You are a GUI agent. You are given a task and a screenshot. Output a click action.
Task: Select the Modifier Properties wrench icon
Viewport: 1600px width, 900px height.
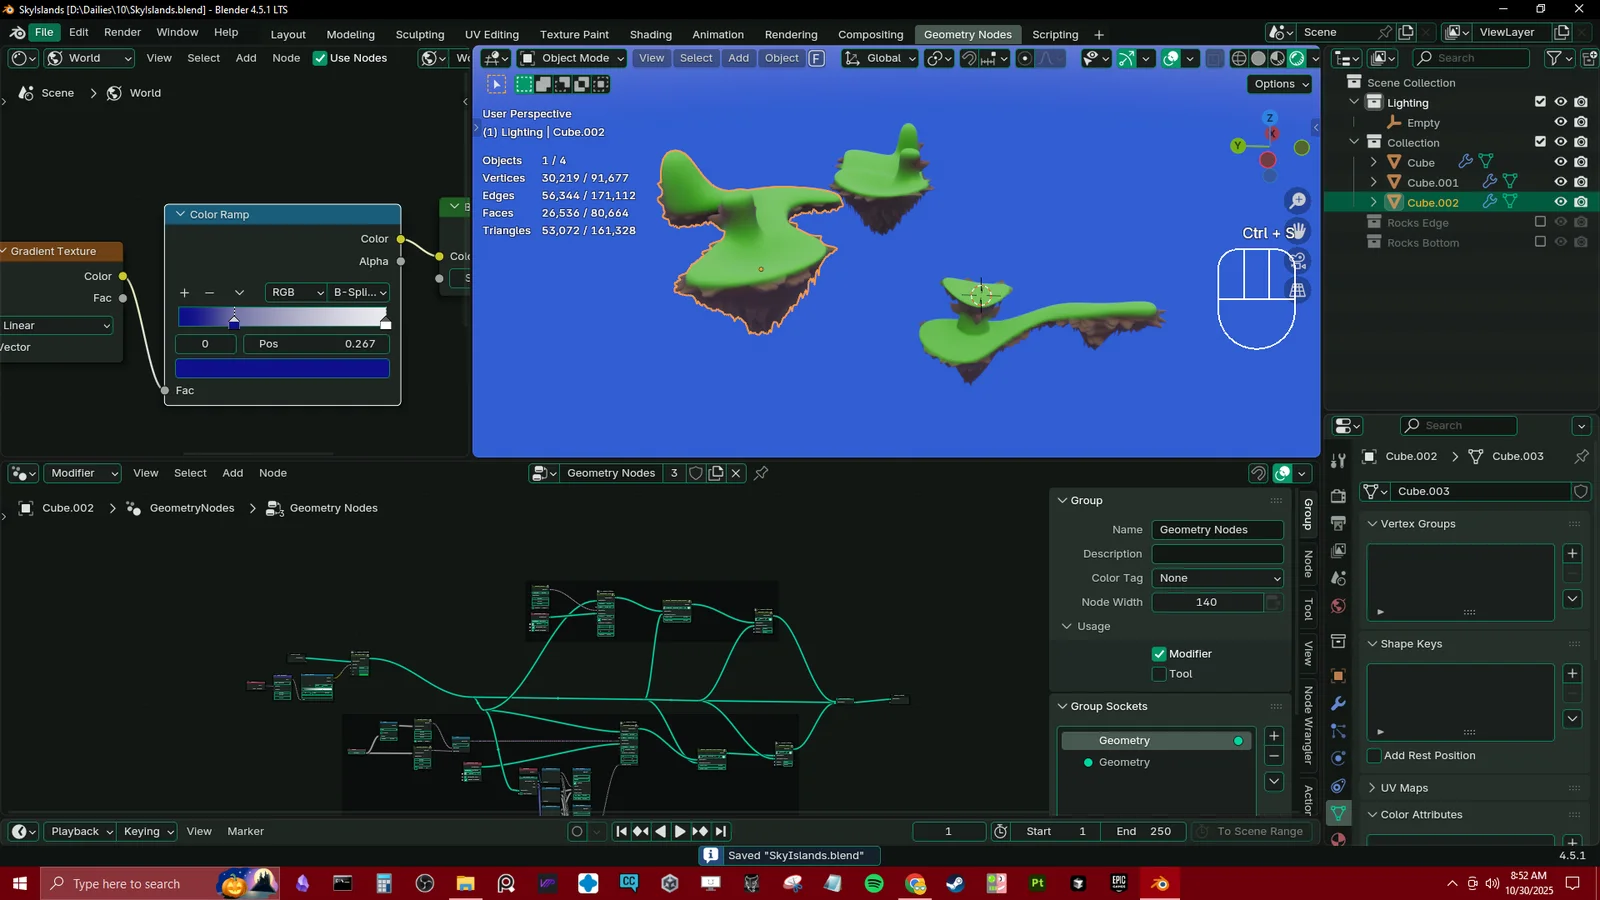1338,704
